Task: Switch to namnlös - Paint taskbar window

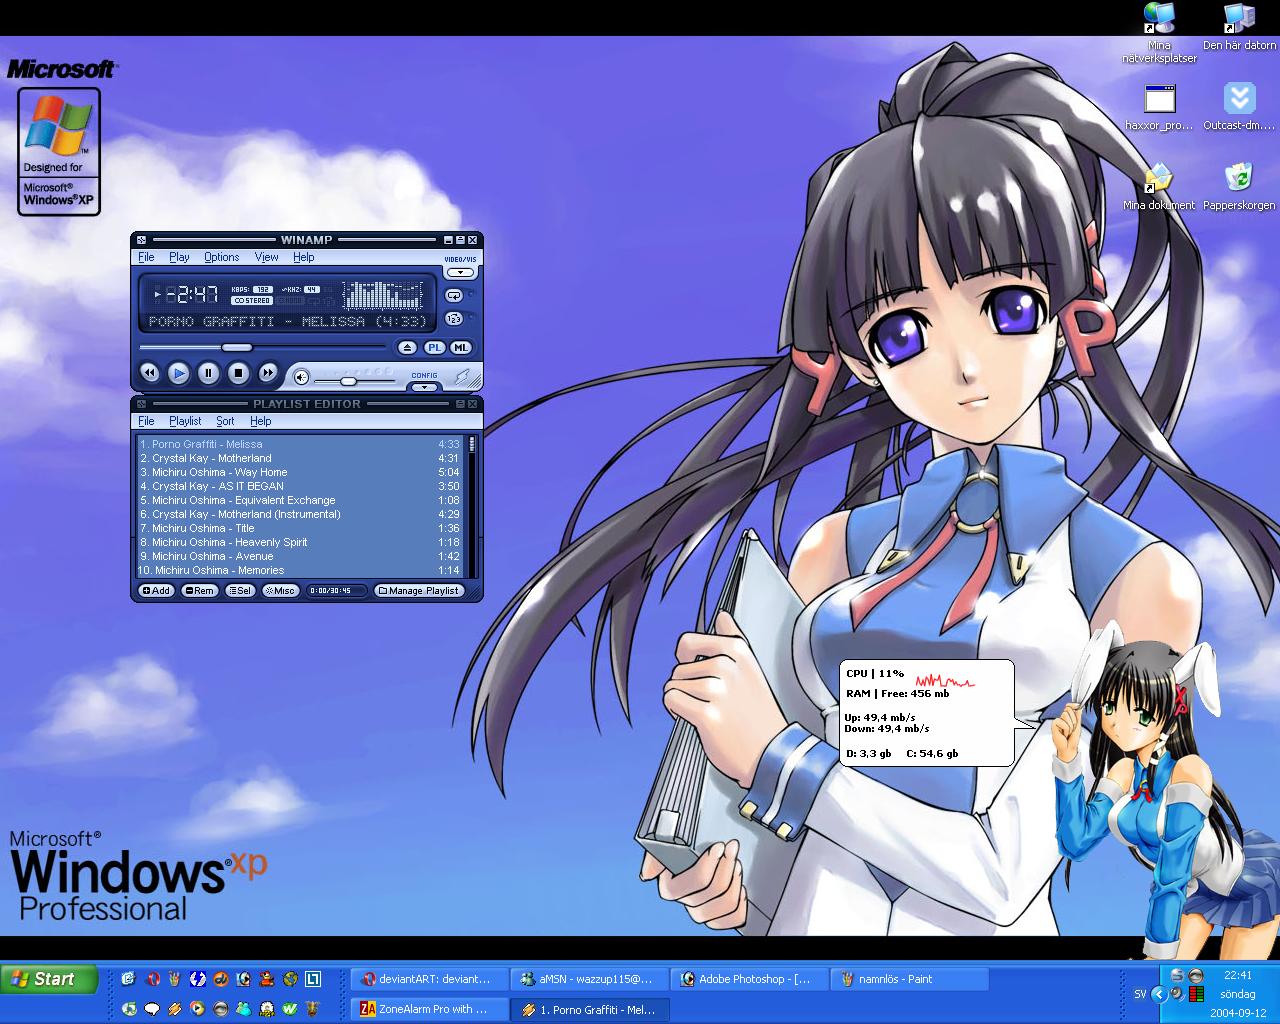Action: (908, 979)
